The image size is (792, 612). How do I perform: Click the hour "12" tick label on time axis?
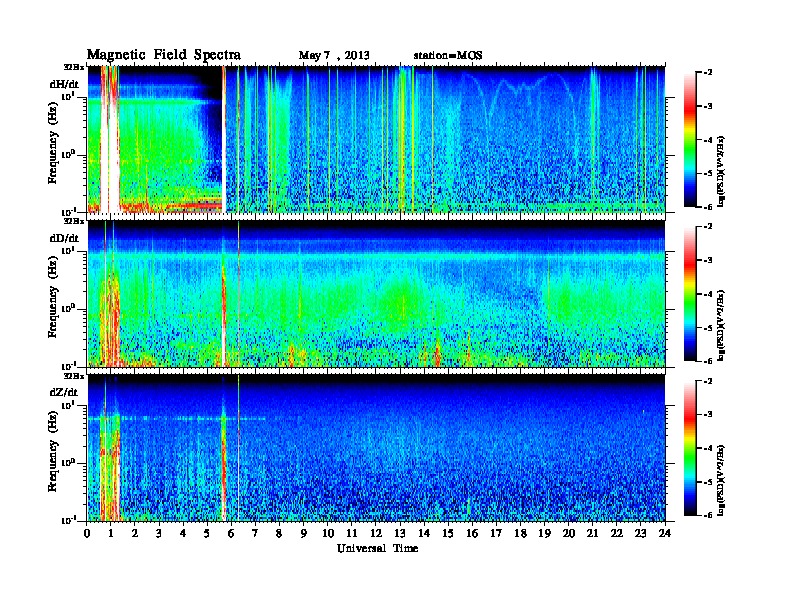[x=376, y=534]
